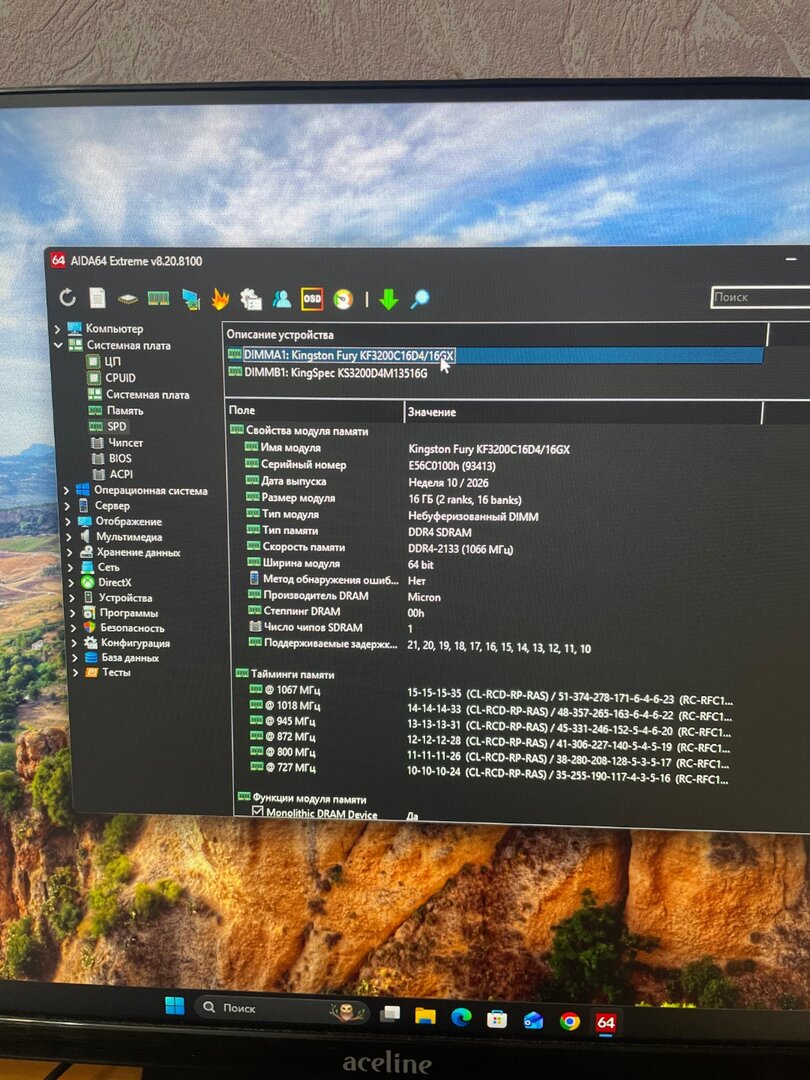
Task: Select the SPD tree entry
Action: 116,426
